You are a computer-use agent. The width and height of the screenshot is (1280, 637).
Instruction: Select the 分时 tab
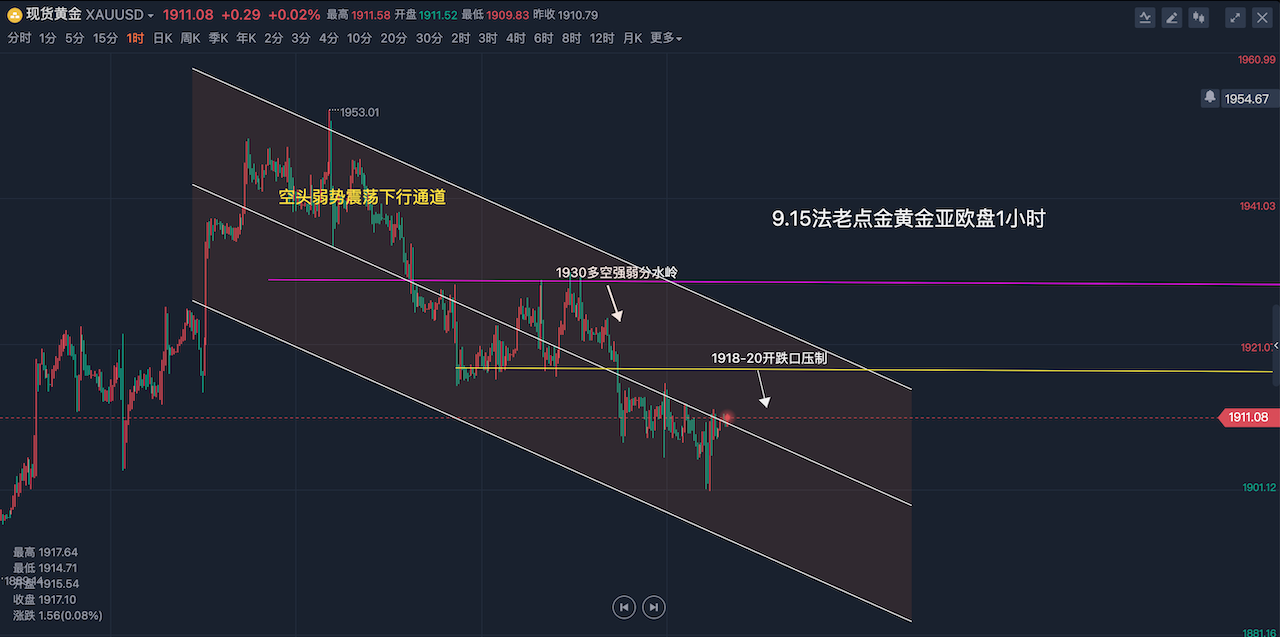point(19,38)
